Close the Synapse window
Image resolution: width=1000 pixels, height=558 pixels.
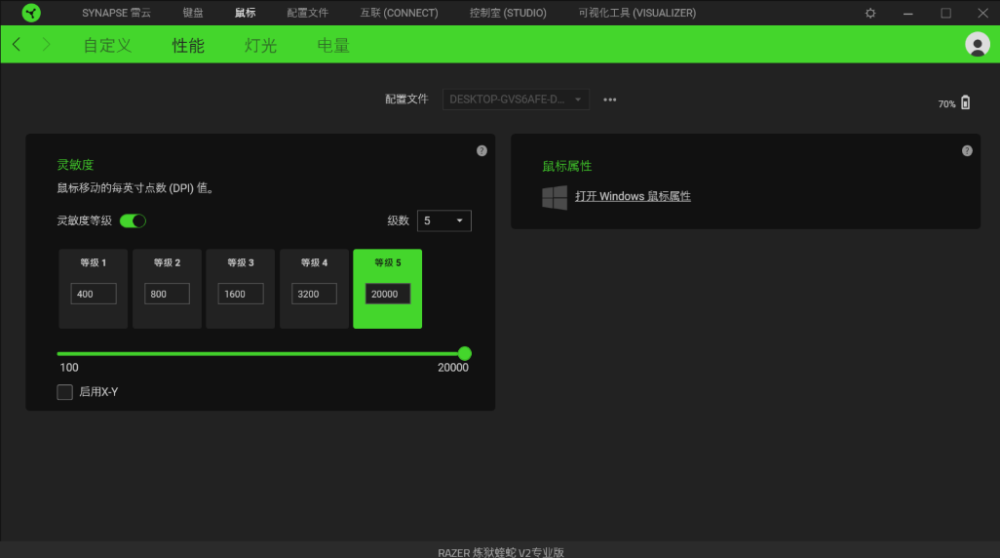[983, 13]
